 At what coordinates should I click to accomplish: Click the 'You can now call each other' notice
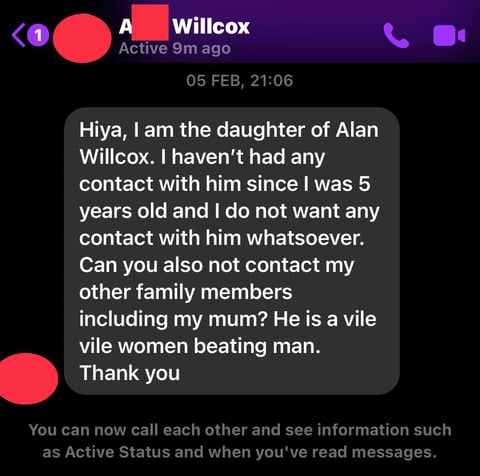pos(240,441)
